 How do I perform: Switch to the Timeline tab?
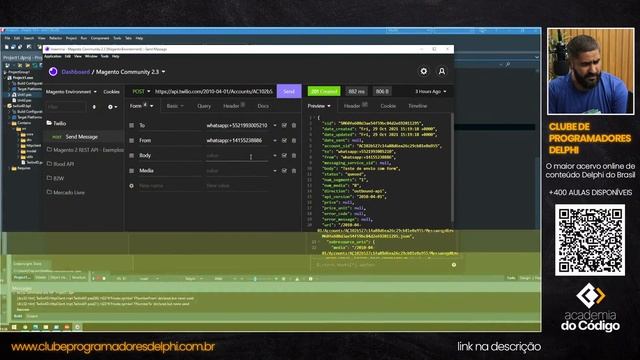pos(418,106)
